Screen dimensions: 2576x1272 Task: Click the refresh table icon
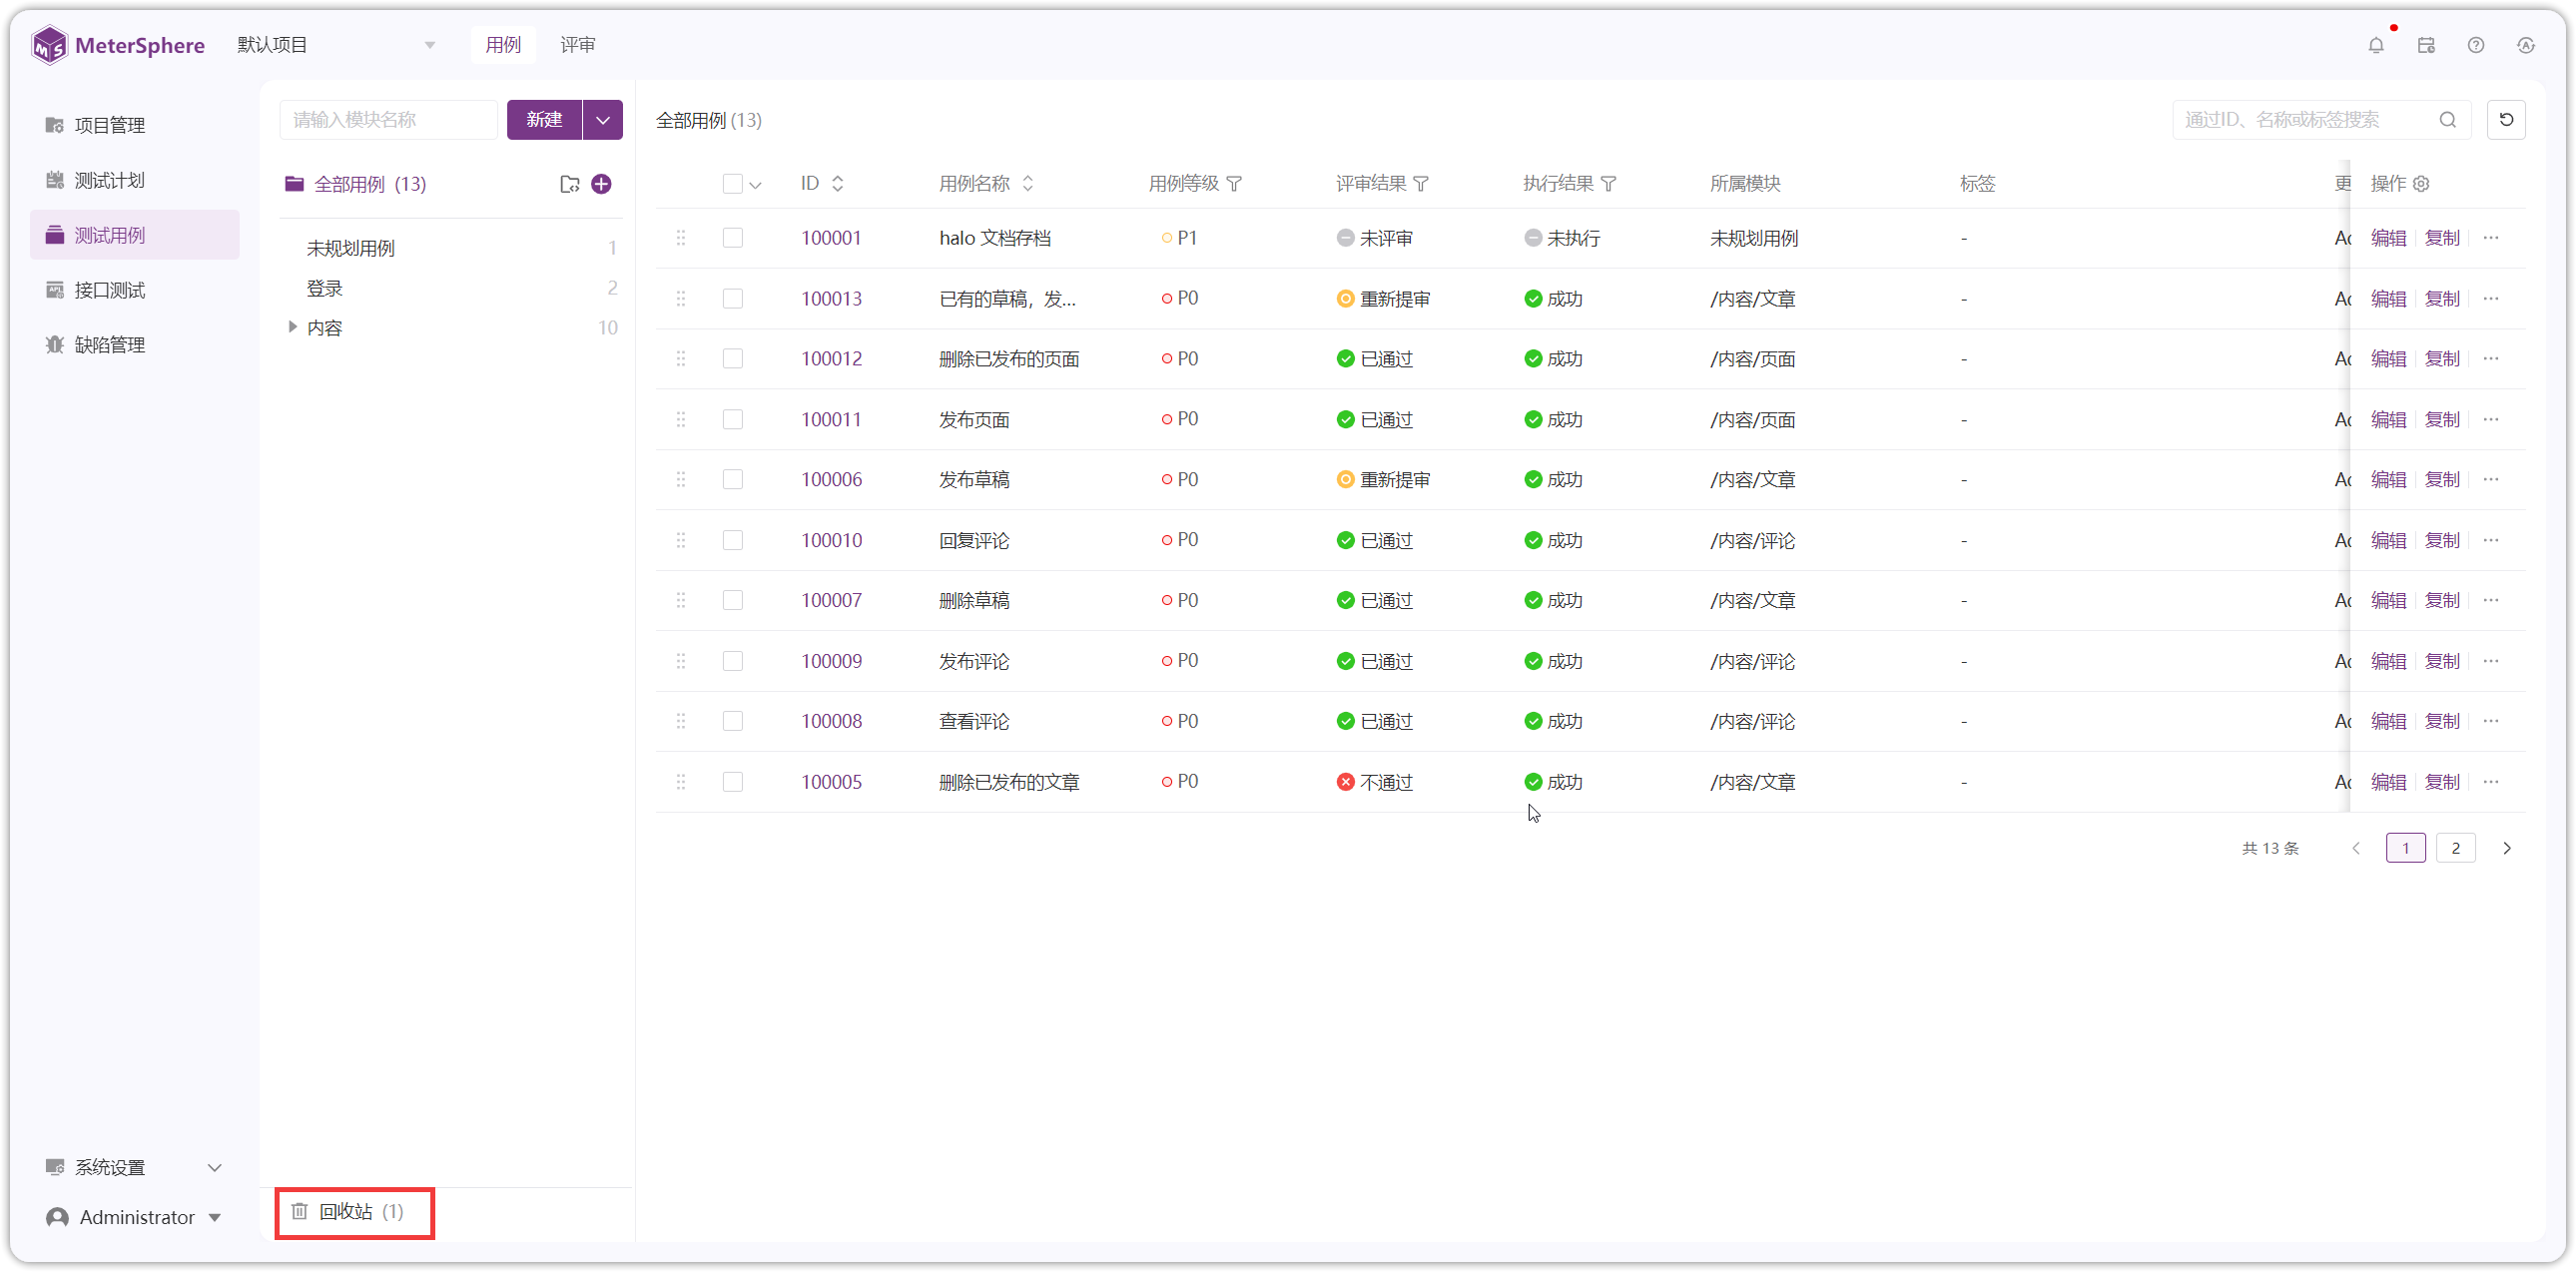click(2506, 120)
